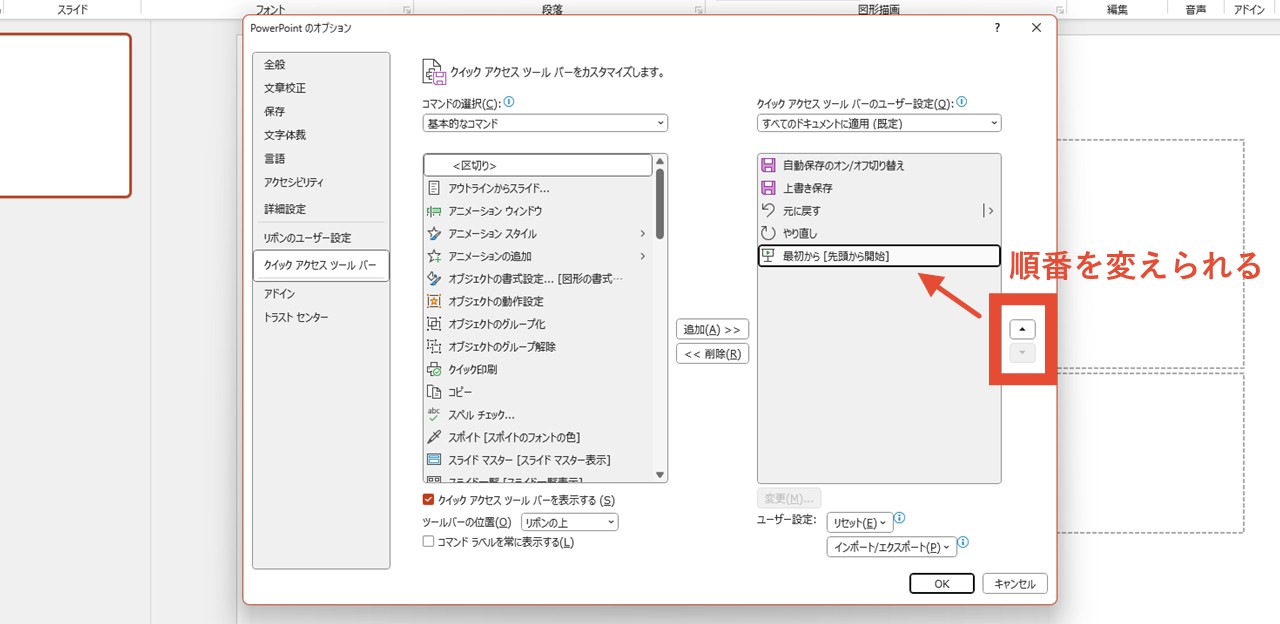Click the question mark help button
Screen dimensions: 1280x624
(x=997, y=28)
